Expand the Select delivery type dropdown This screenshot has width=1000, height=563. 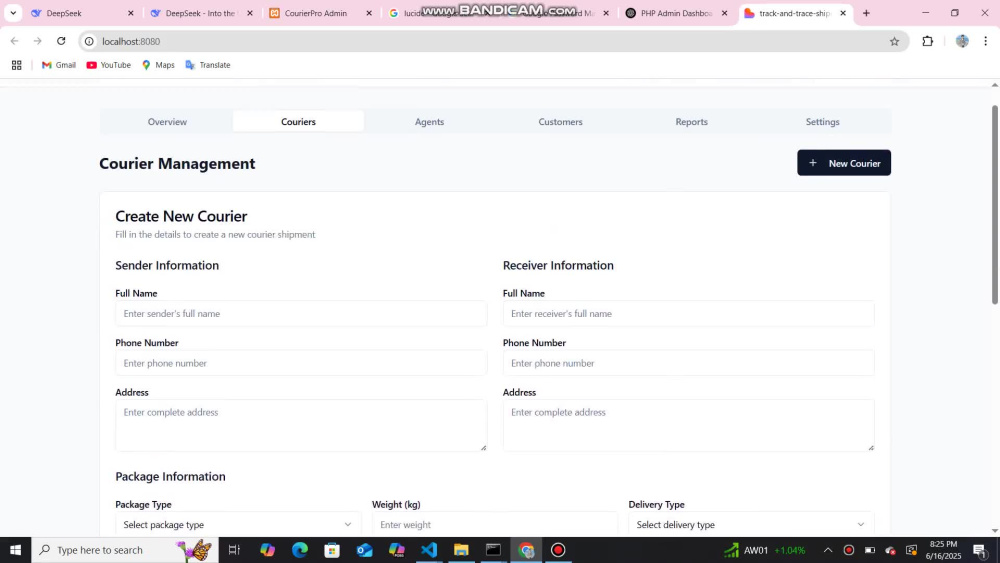coord(751,524)
